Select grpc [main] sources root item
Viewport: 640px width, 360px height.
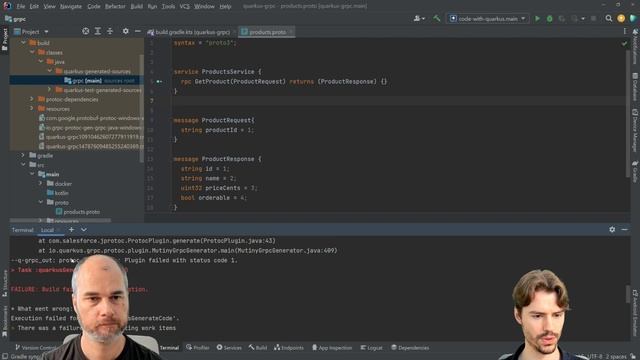[x=76, y=80]
